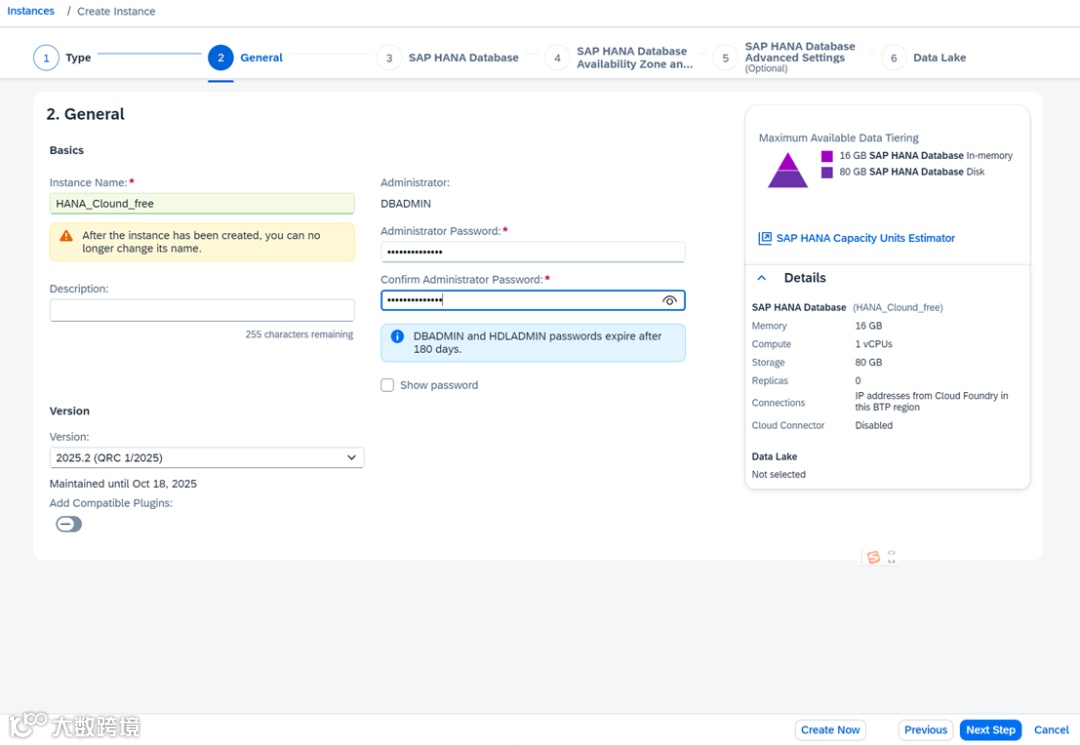Click the purple data tiering pyramid icon
This screenshot has width=1080, height=746.
pos(787,170)
